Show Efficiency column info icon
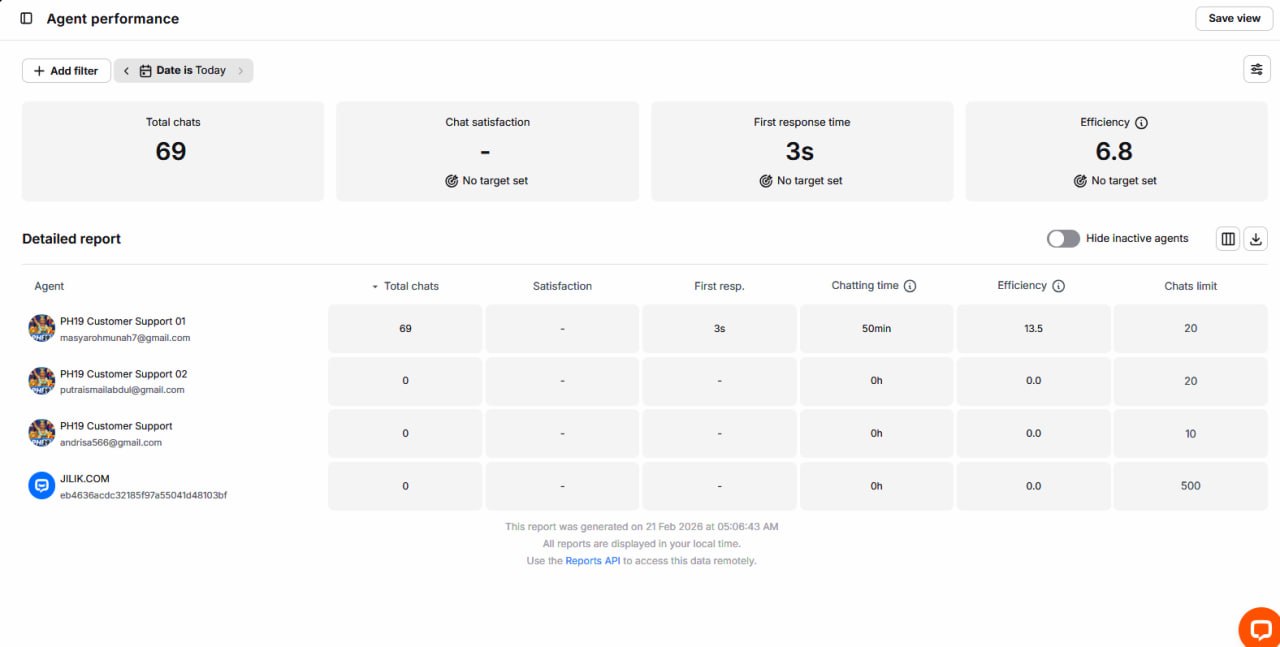 [x=1058, y=286]
